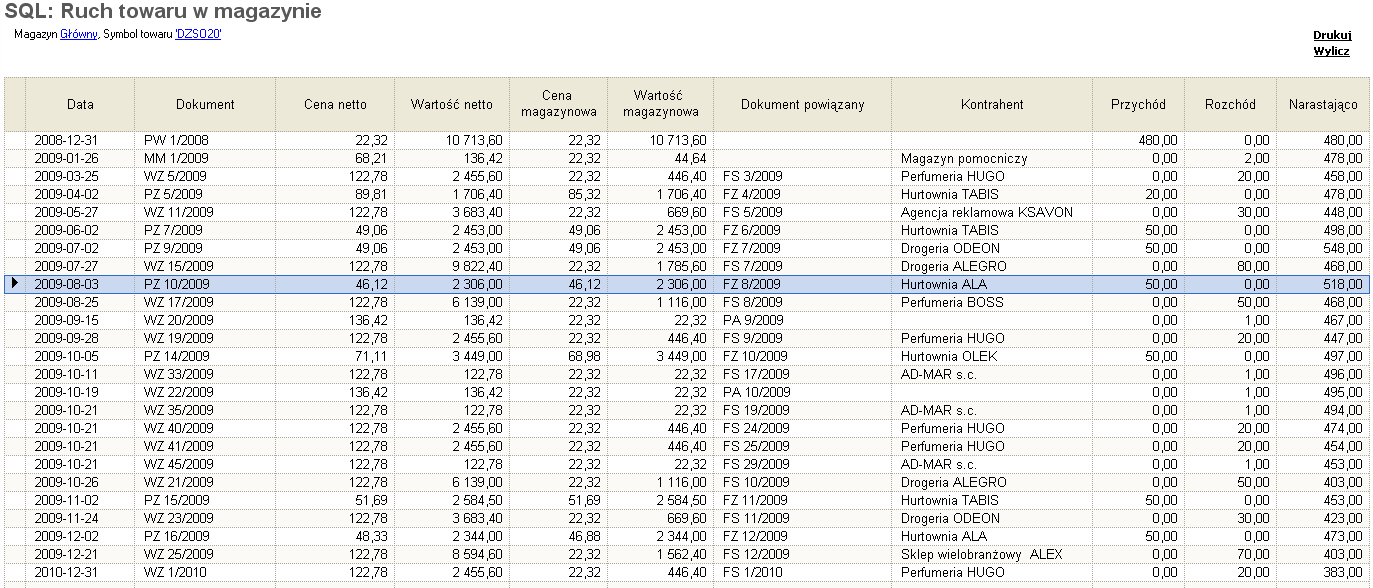Click the FS 29/2009 related document cell
The height and width of the screenshot is (588, 1373).
tap(802, 464)
